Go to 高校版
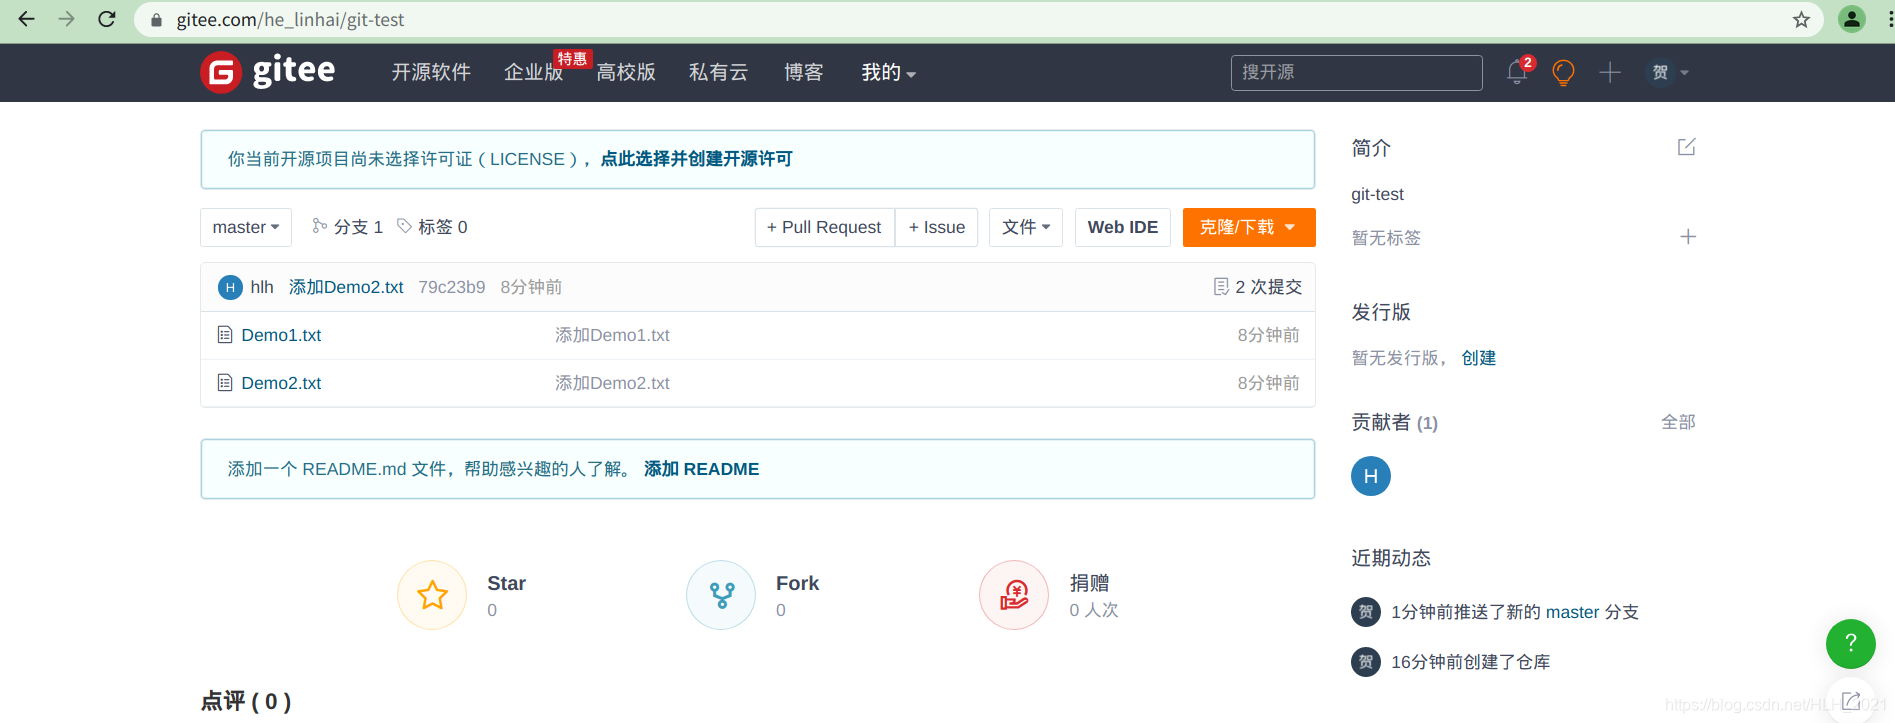Screen dimensions: 1895x723 coord(626,72)
